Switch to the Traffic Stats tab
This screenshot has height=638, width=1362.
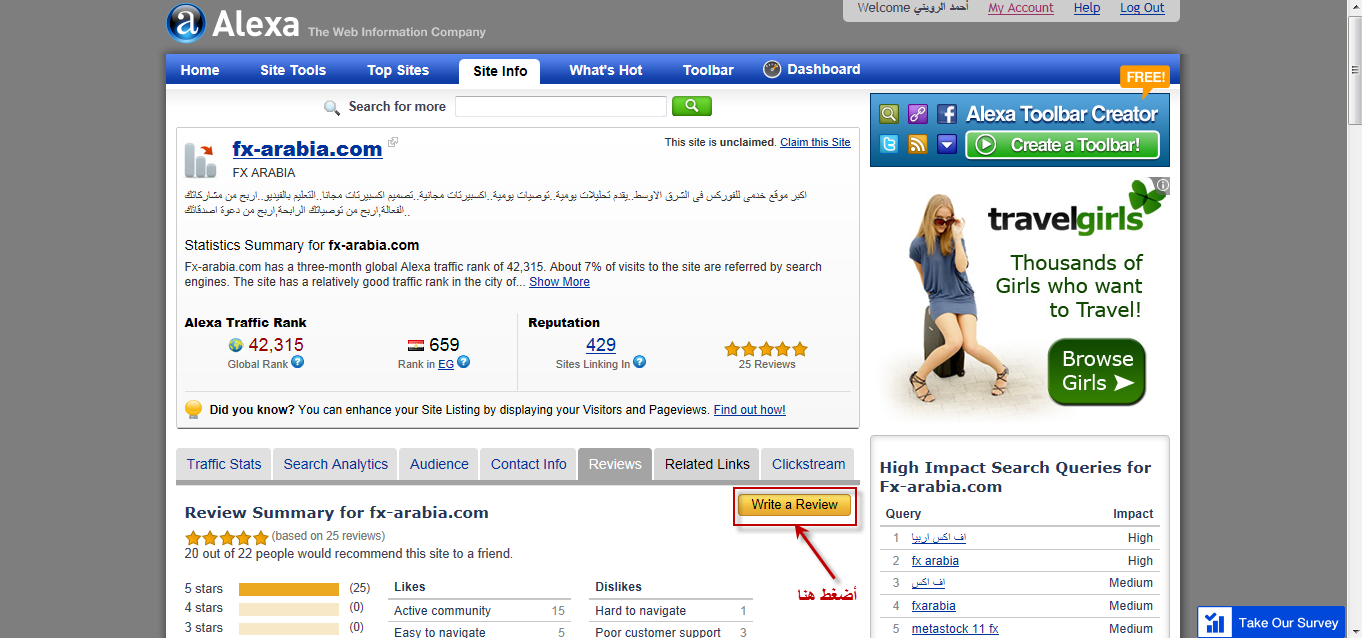coord(224,464)
